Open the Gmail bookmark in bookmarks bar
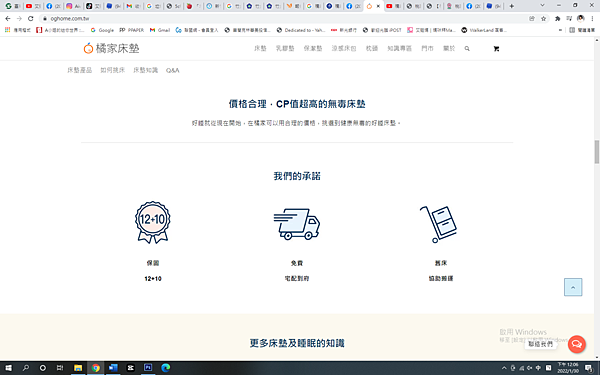The height and width of the screenshot is (375, 600). tap(160, 30)
